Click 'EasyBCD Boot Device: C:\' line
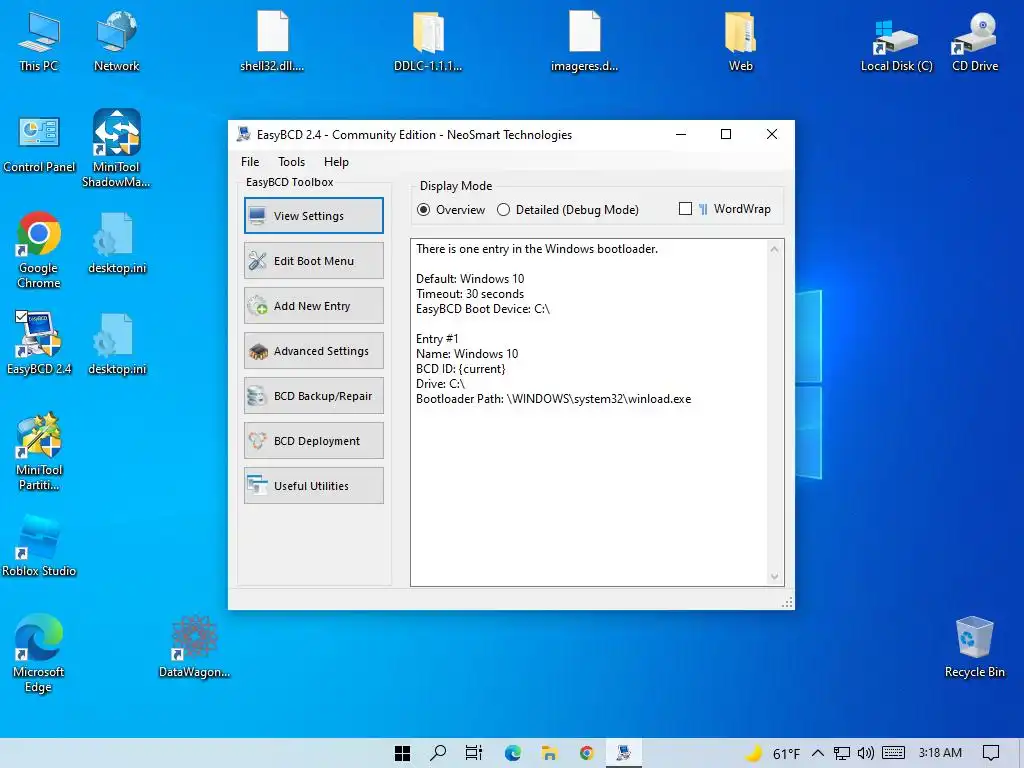Screen dimensions: 1024x768 click(483, 309)
